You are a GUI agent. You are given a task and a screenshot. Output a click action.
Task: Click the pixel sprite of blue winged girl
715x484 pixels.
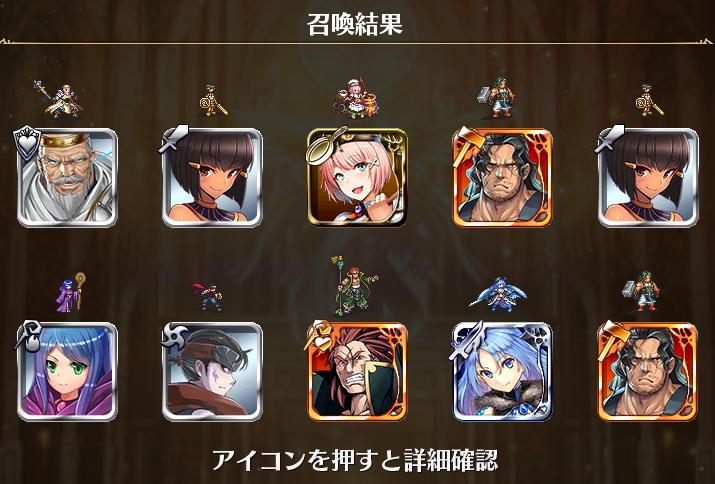[498, 294]
